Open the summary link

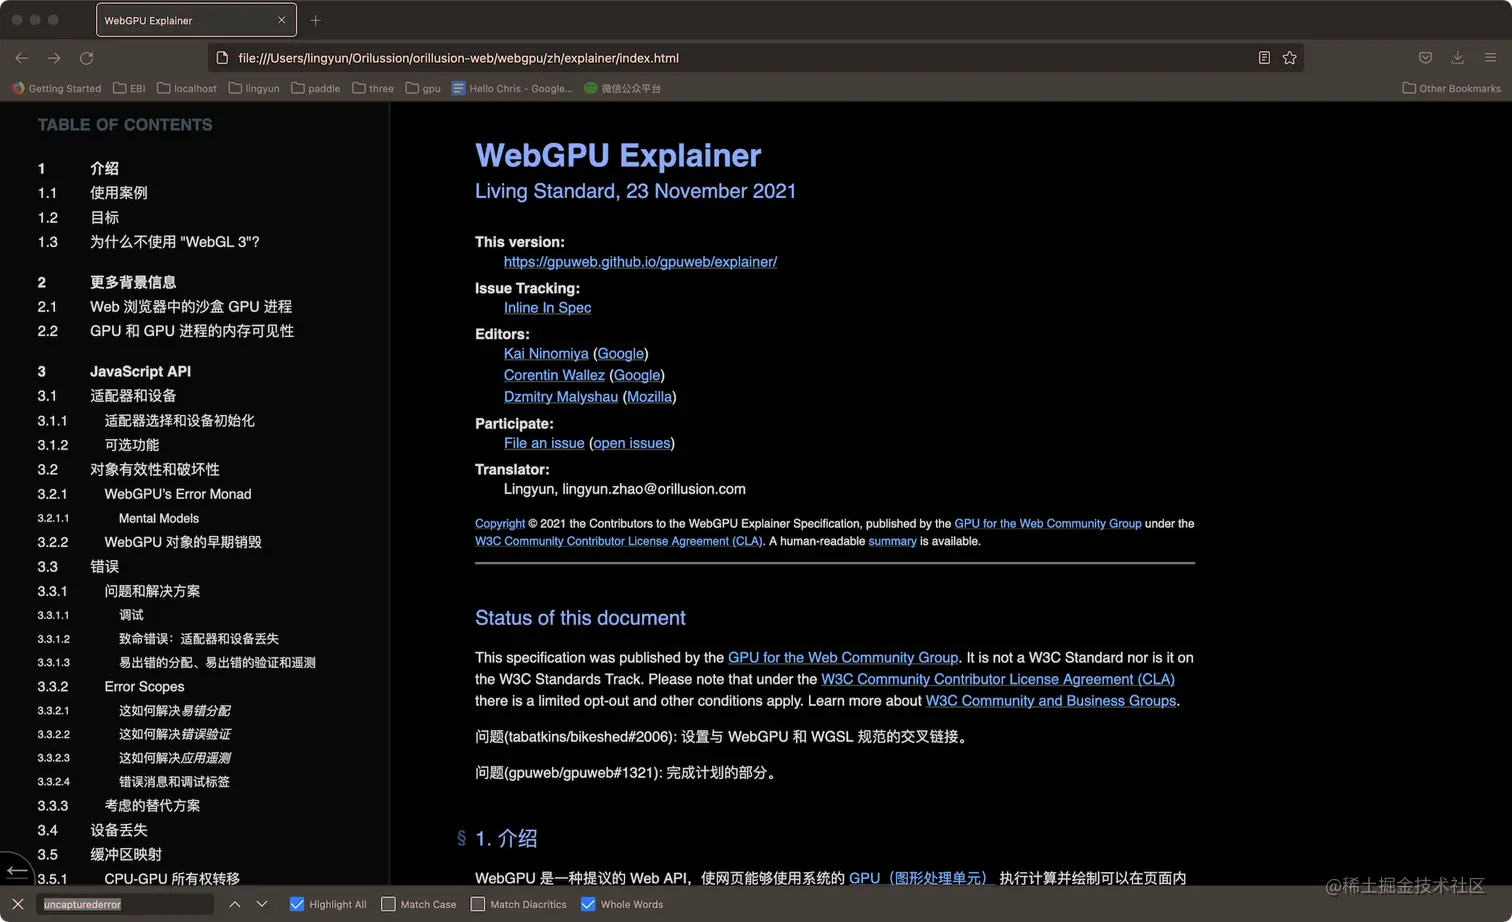[x=892, y=541]
